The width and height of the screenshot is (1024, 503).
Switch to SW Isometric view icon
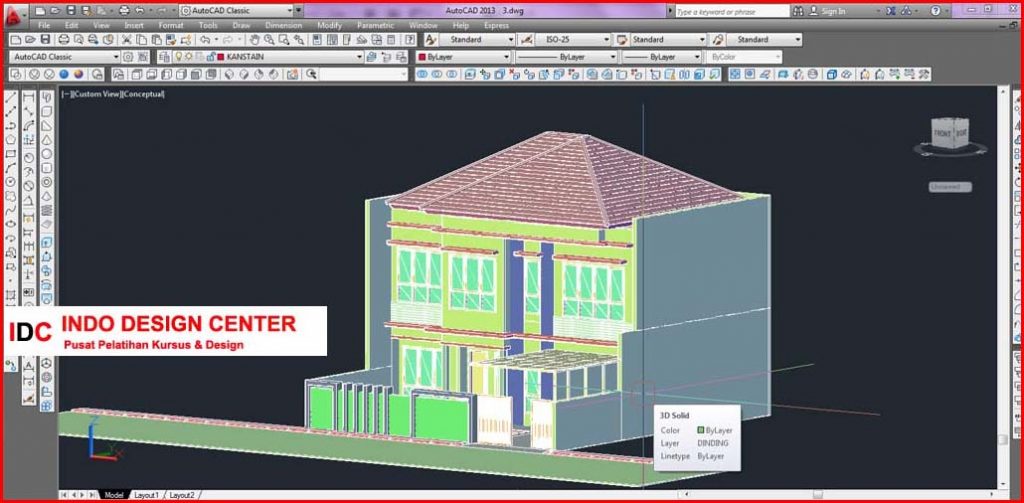229,74
